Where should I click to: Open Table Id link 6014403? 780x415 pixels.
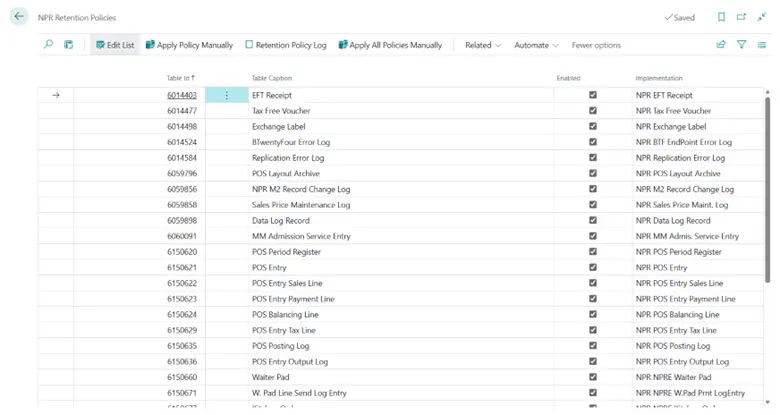click(x=181, y=95)
